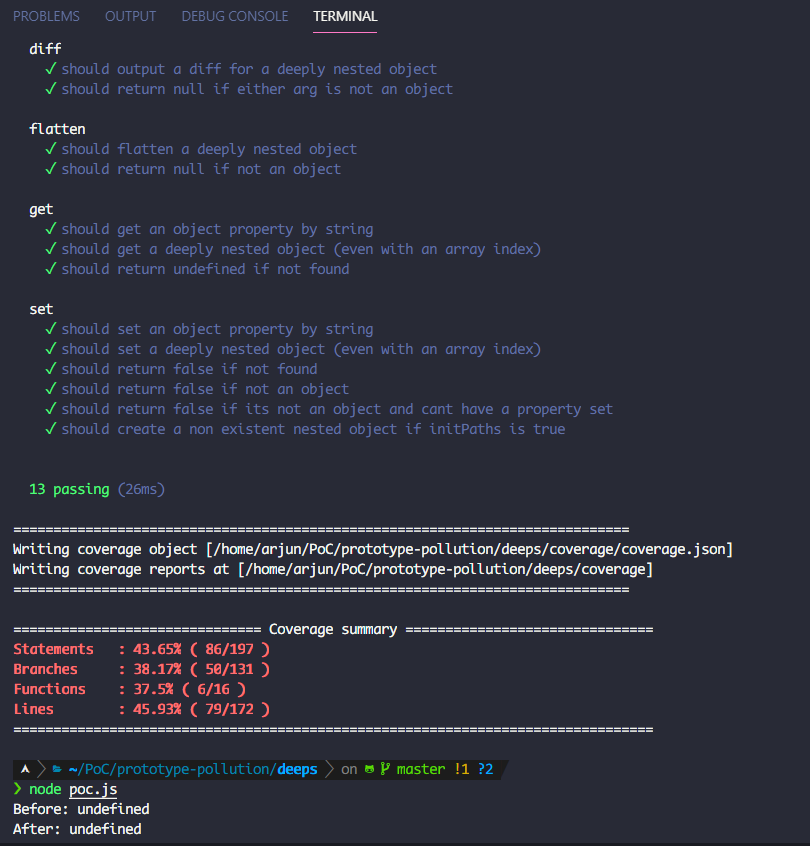Click 'should return null if not an object'
Image resolution: width=810 pixels, height=846 pixels.
coord(201,169)
